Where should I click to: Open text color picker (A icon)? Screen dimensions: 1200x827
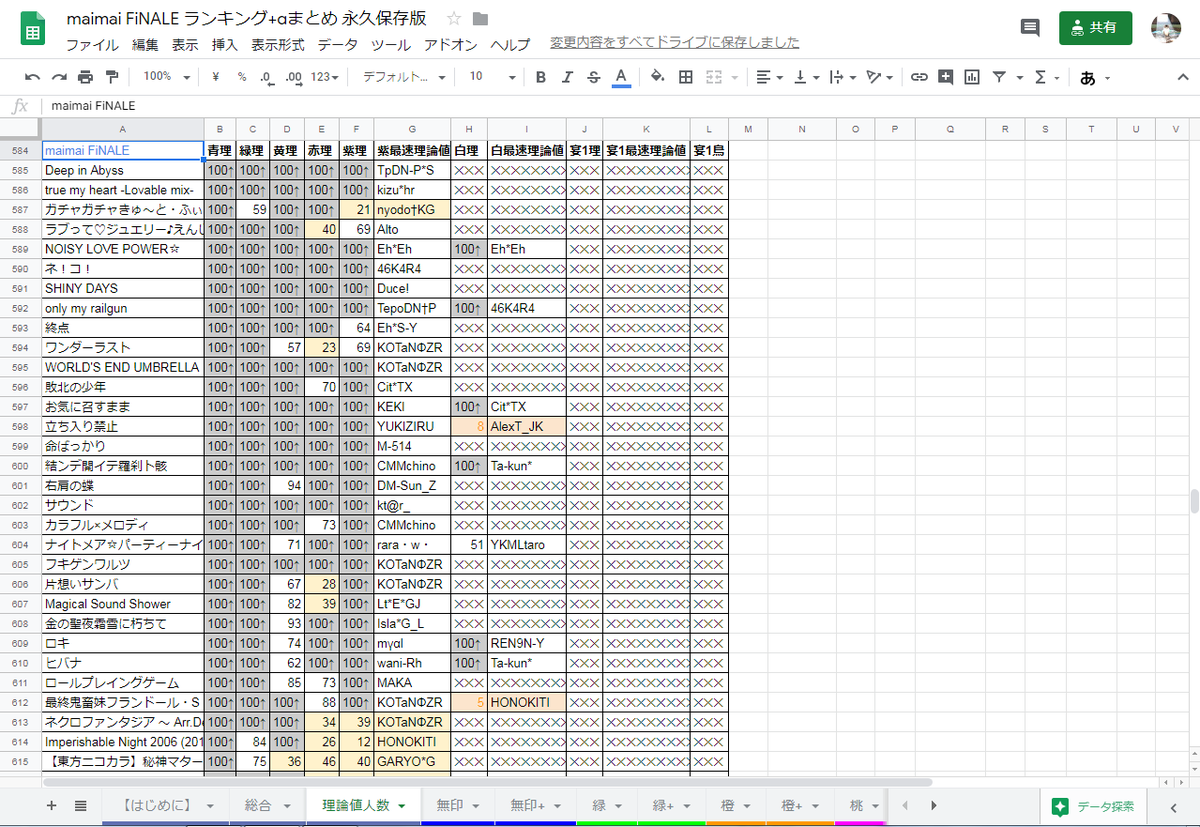[621, 77]
